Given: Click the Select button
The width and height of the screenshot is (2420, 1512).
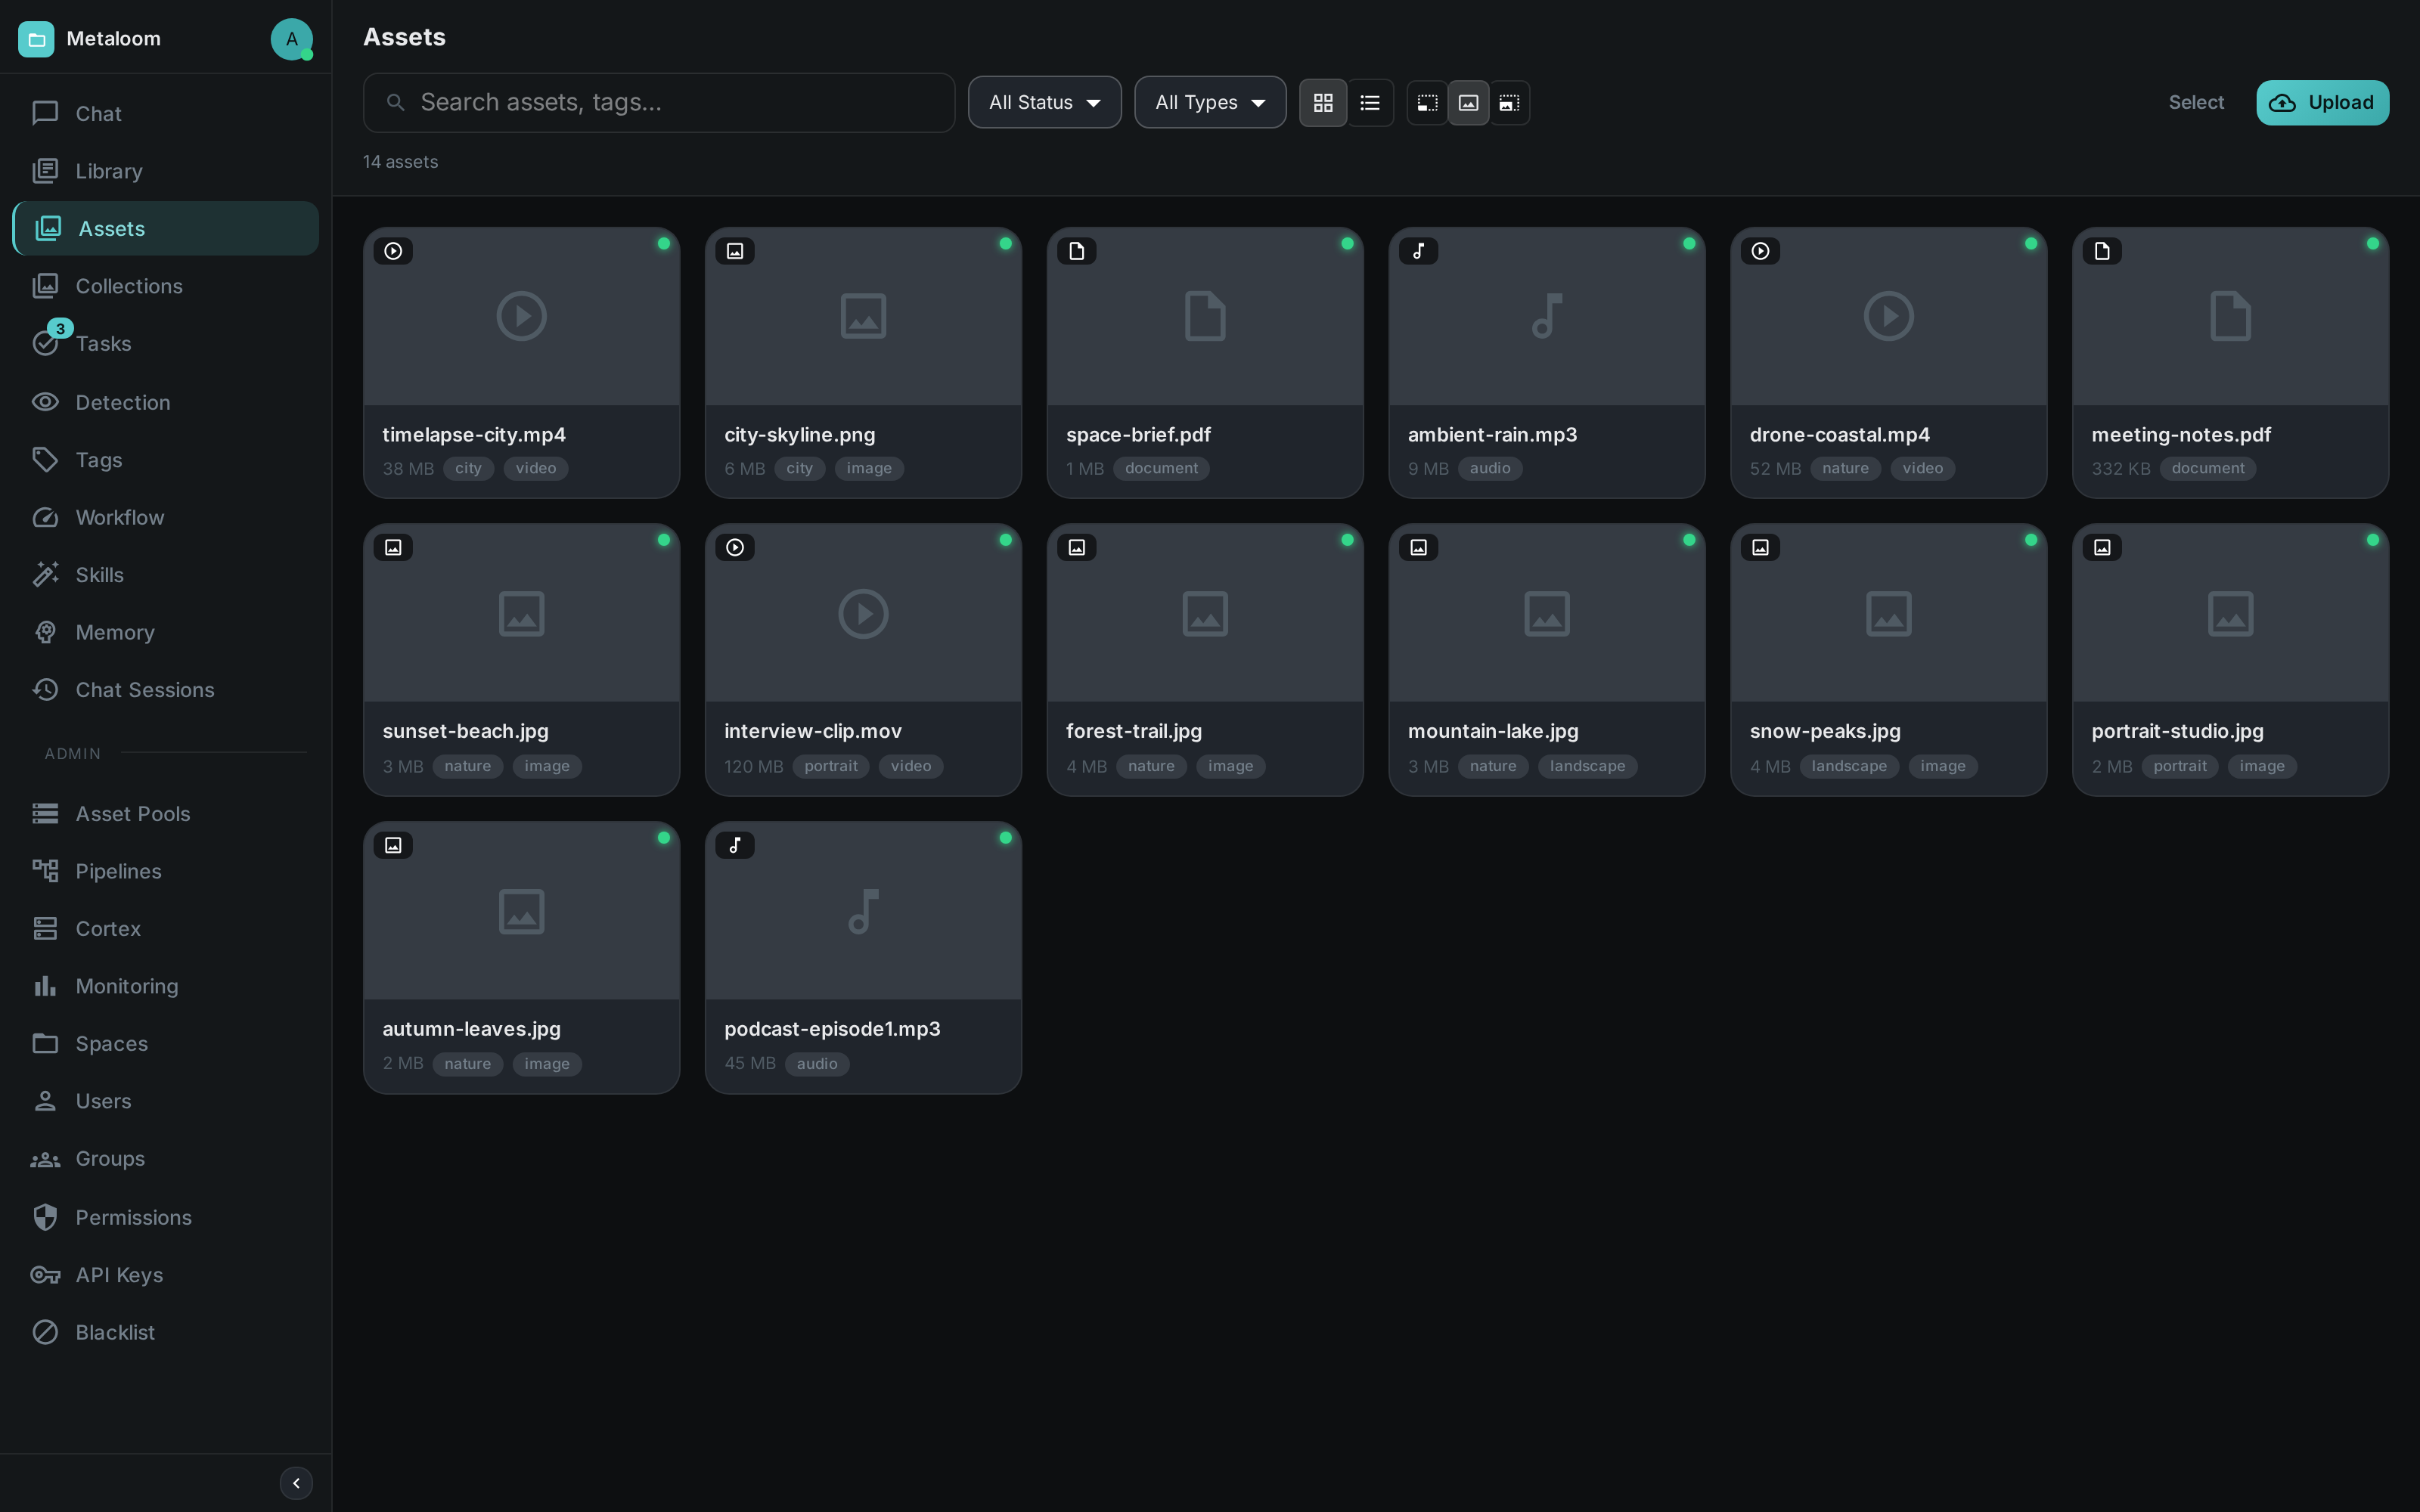Looking at the screenshot, I should coord(2195,102).
